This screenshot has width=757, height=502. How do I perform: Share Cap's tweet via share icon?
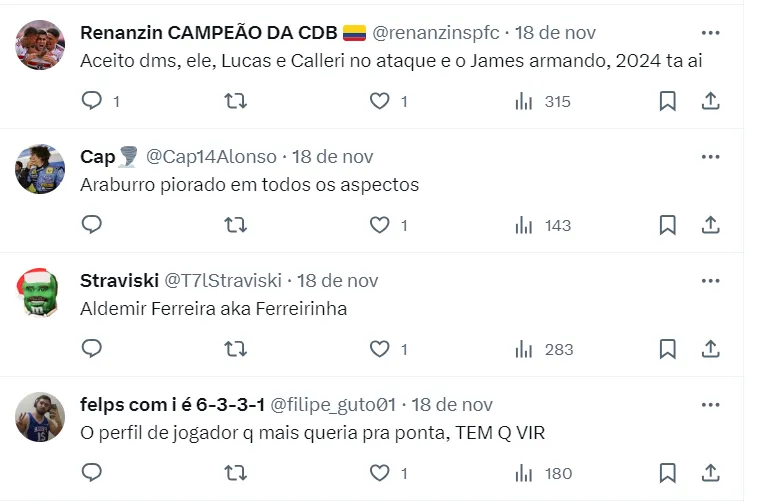coord(710,225)
